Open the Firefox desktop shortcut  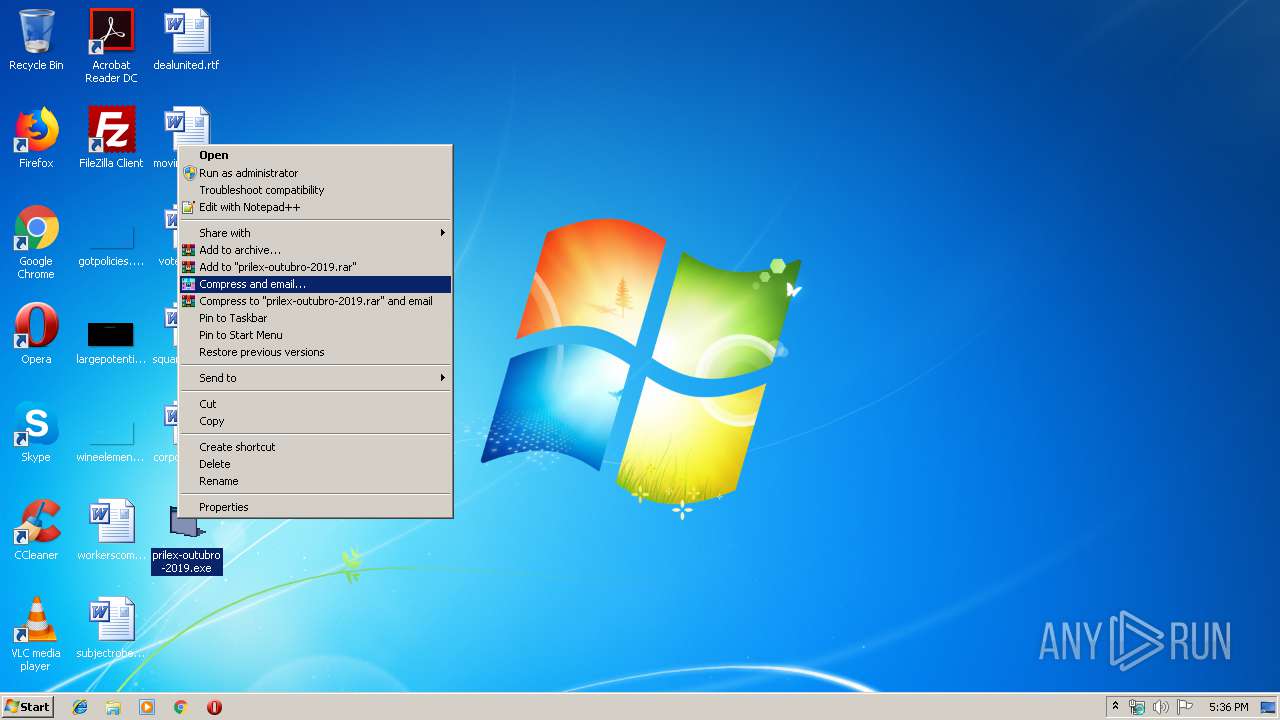(x=36, y=138)
